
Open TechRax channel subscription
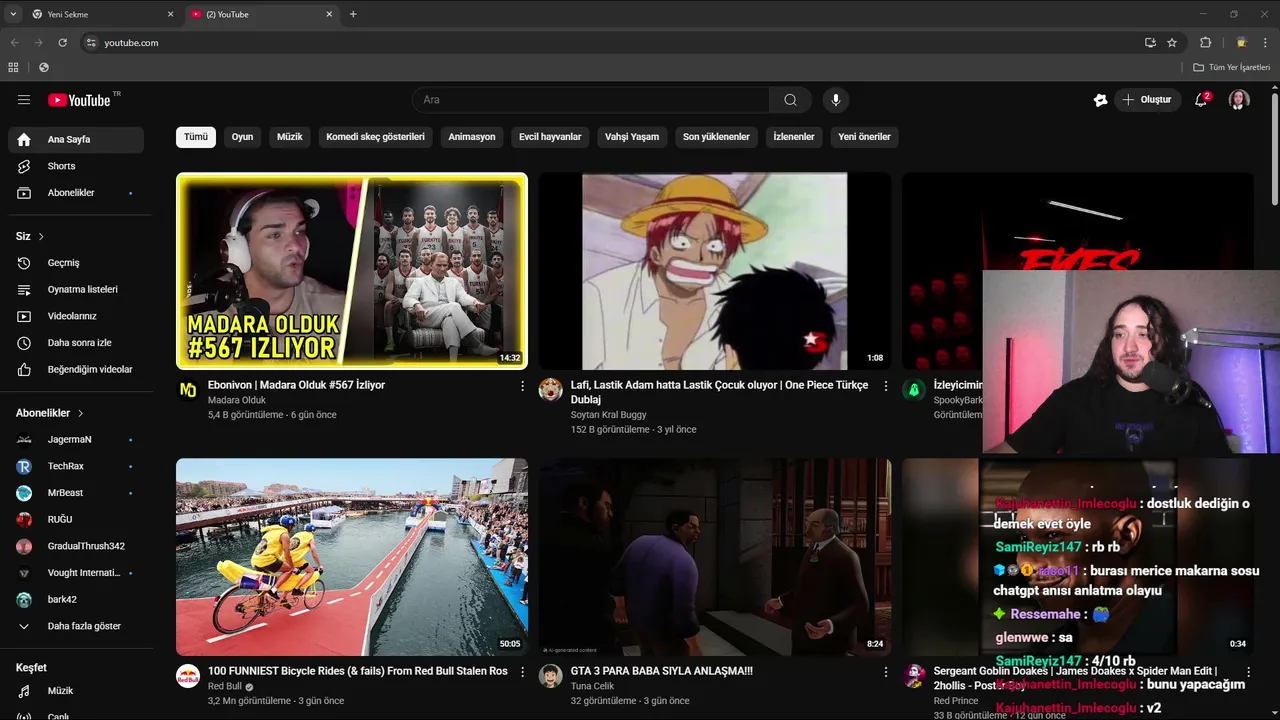[x=76, y=466]
